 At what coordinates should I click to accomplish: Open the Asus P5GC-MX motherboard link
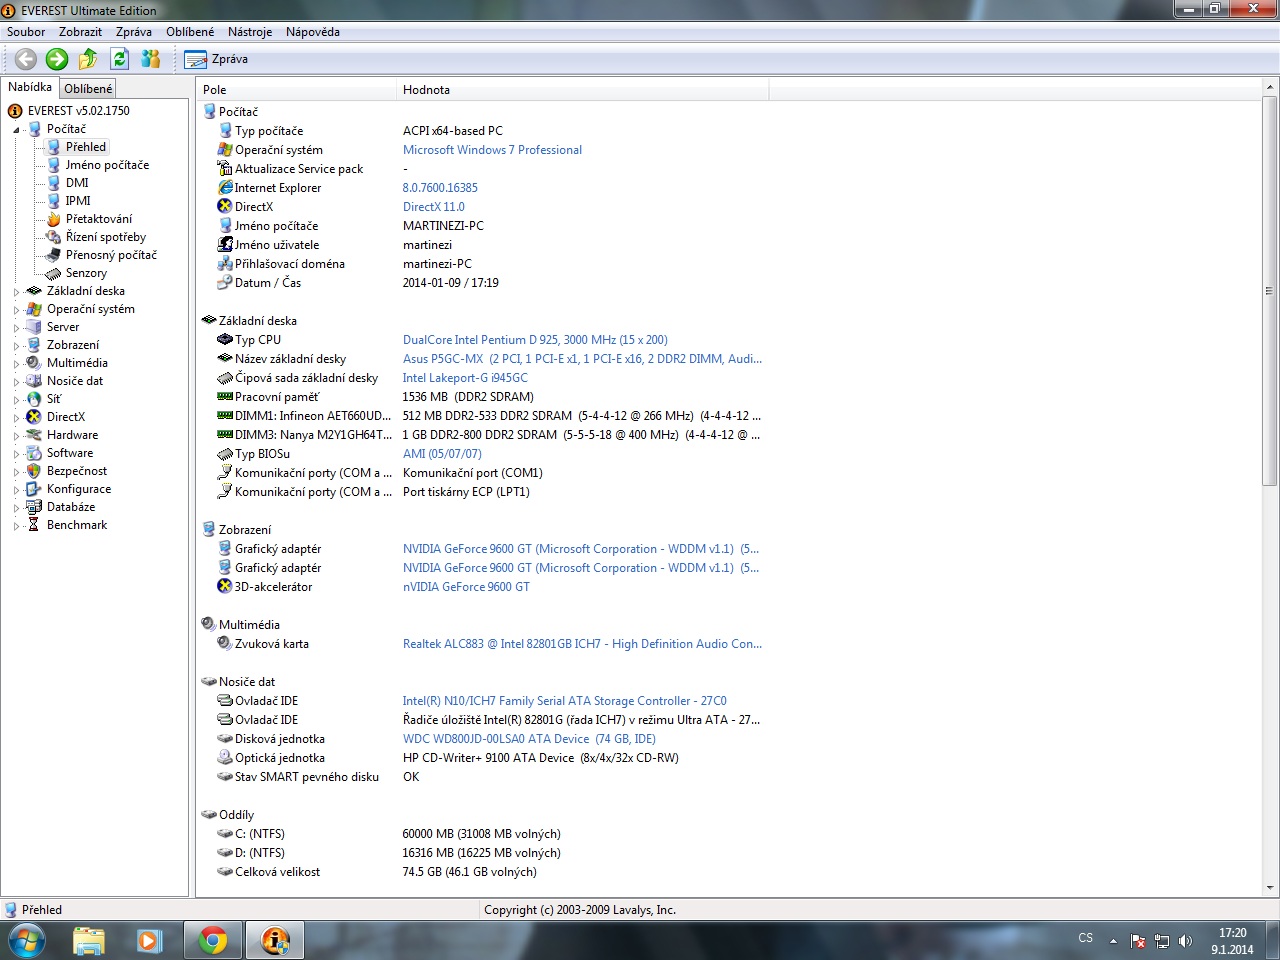(582, 359)
